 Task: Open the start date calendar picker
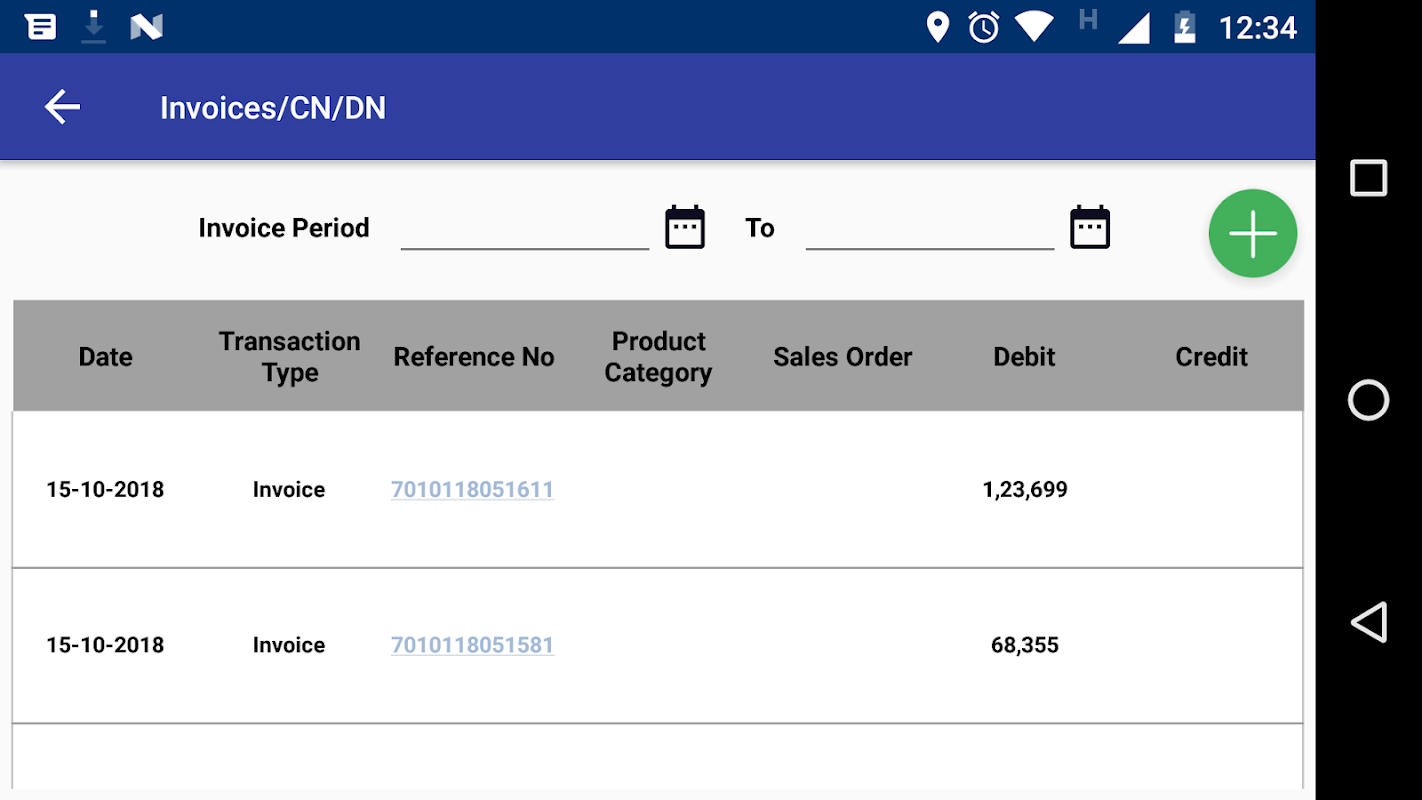click(x=685, y=228)
